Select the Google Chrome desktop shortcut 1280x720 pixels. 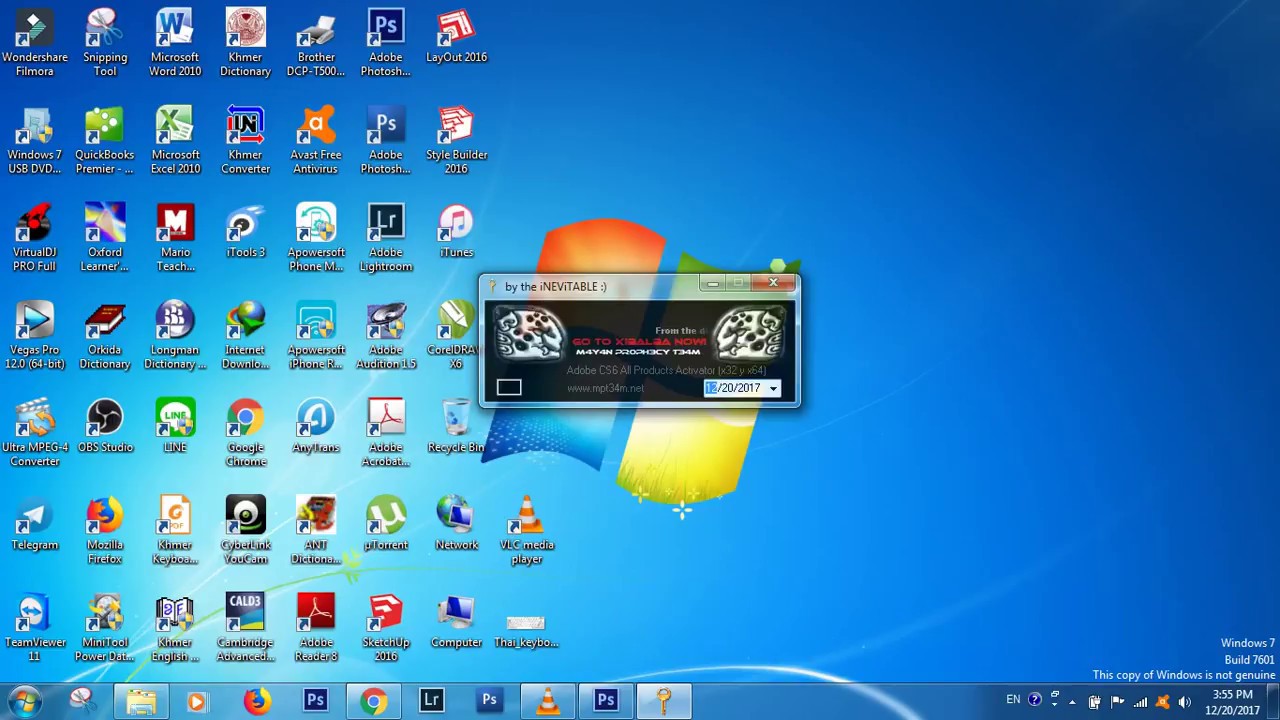click(245, 433)
